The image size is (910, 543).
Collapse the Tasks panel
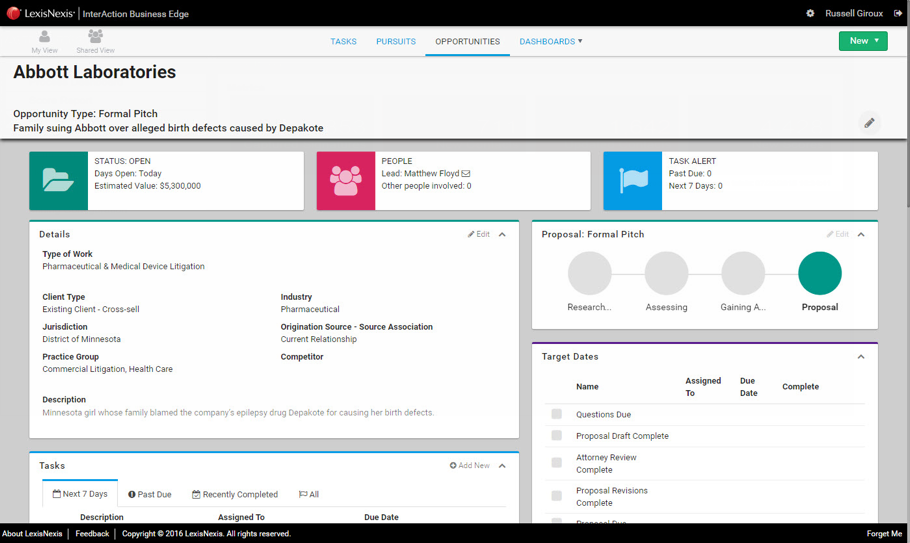[x=503, y=466]
